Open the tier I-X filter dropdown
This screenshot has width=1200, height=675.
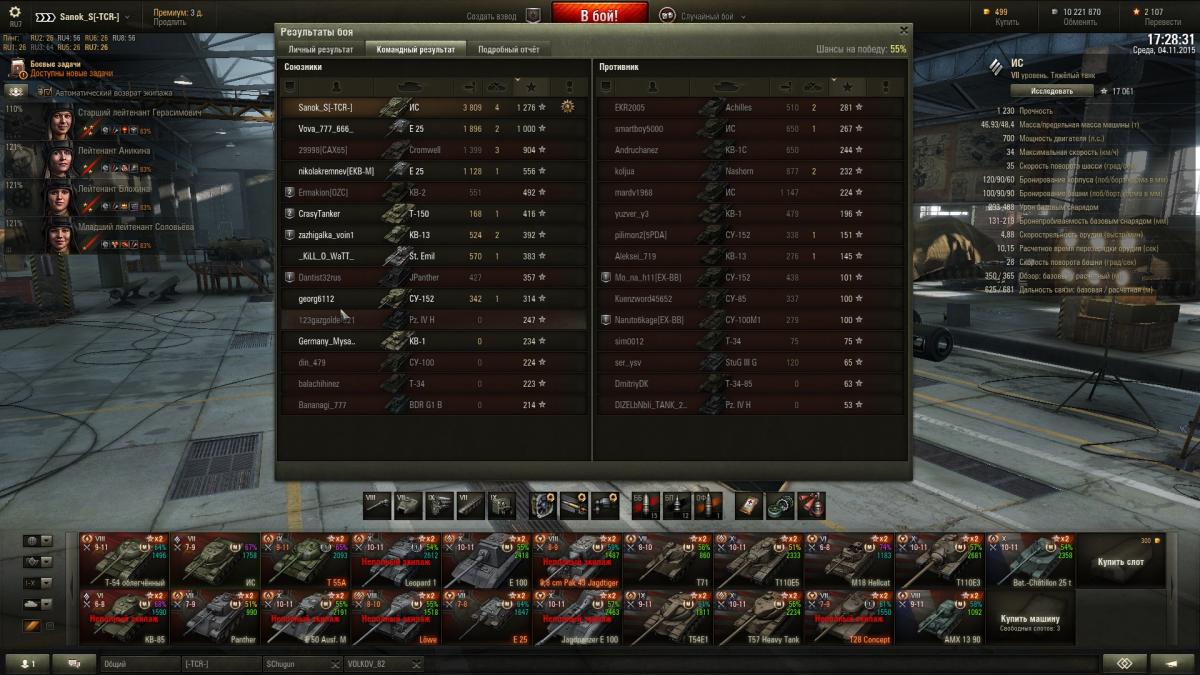pyautogui.click(x=37, y=583)
